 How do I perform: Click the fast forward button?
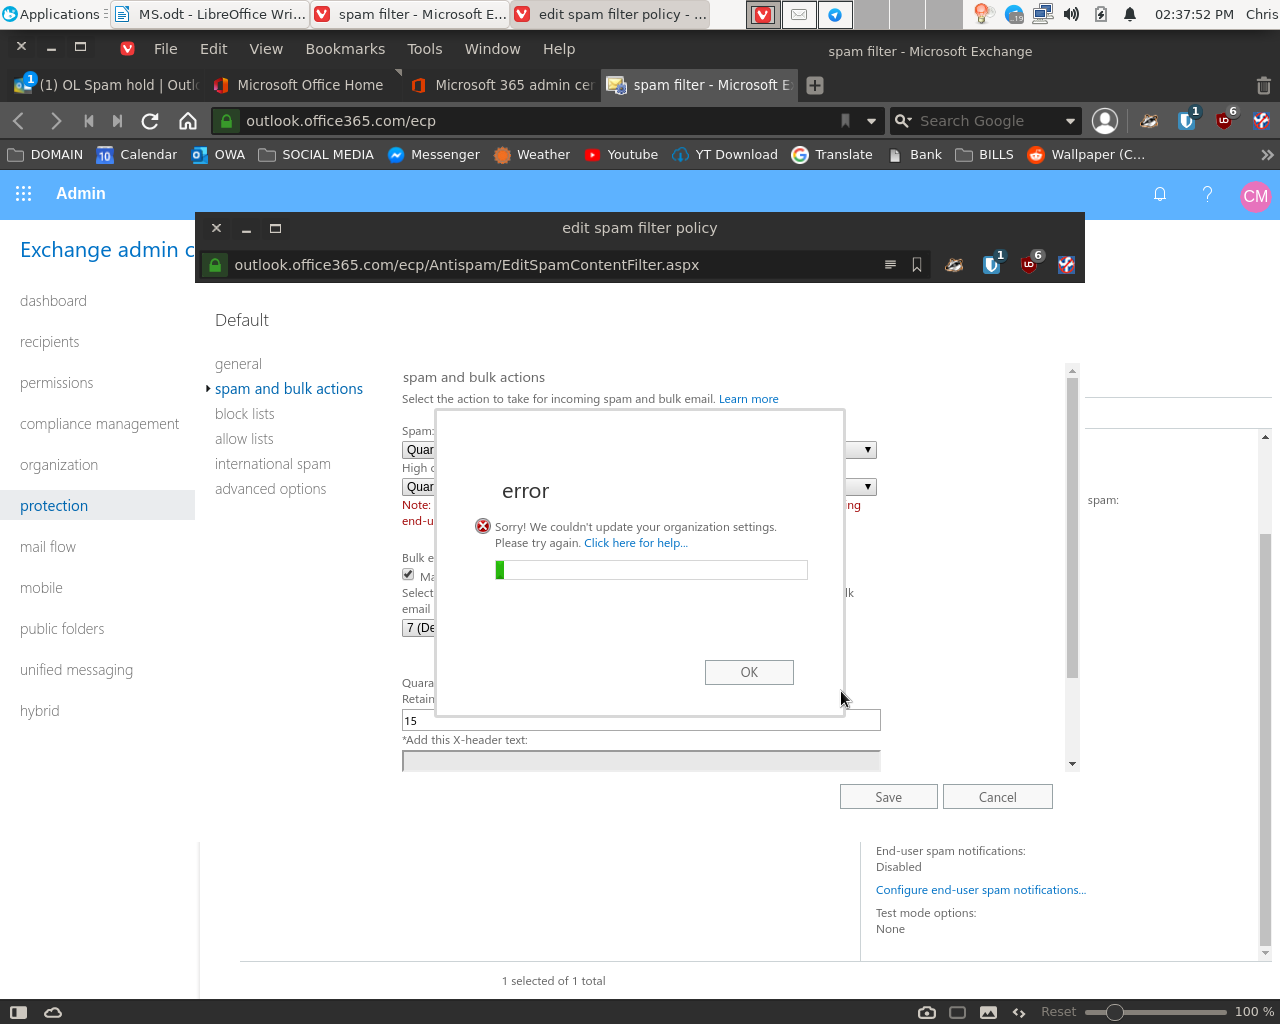pyautogui.click(x=117, y=121)
